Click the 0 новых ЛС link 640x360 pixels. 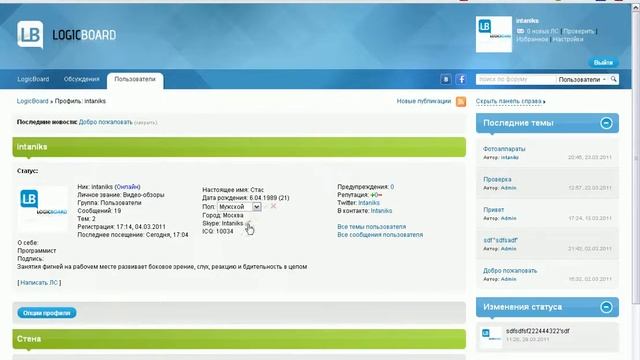(542, 31)
